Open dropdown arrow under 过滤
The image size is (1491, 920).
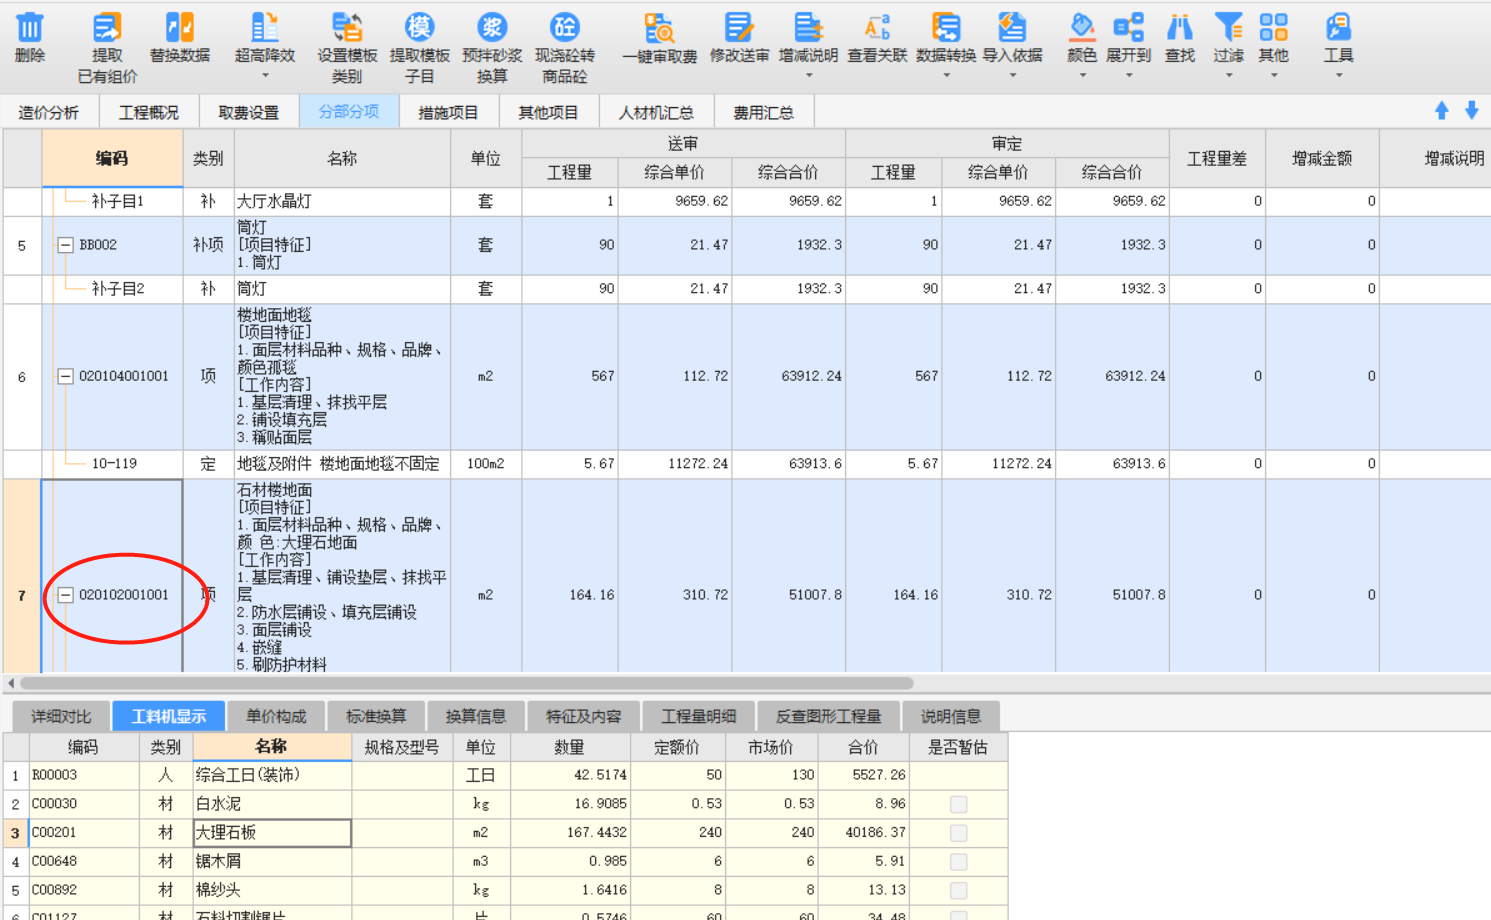[1229, 76]
